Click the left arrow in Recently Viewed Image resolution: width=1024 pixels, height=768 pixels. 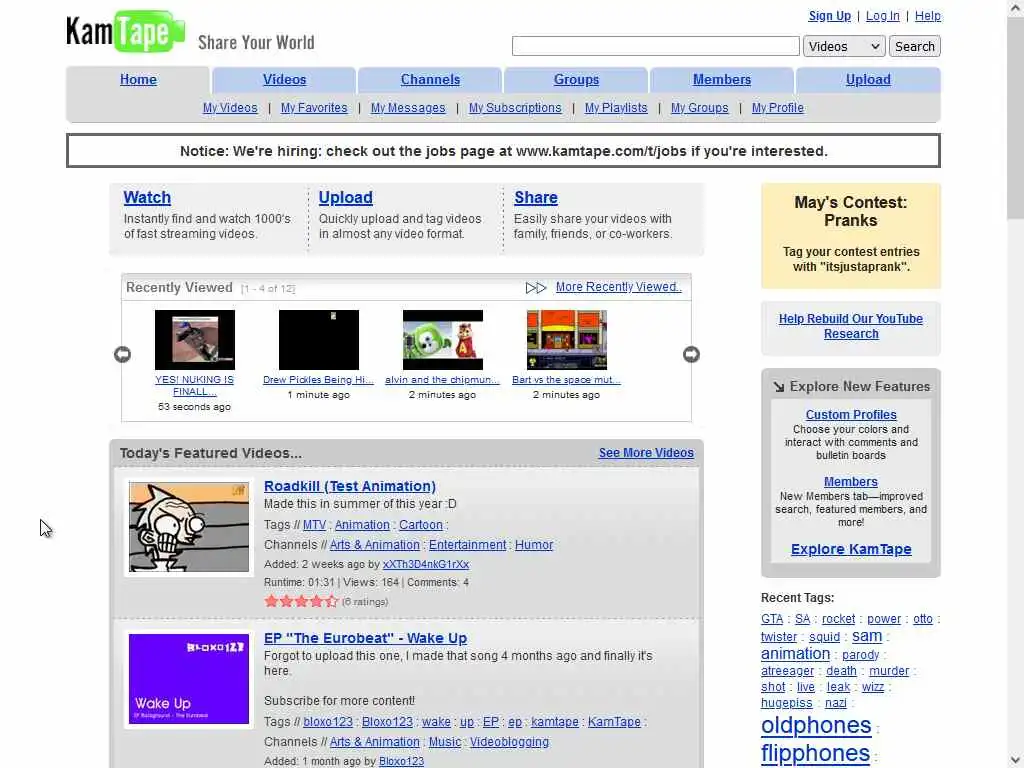point(122,354)
